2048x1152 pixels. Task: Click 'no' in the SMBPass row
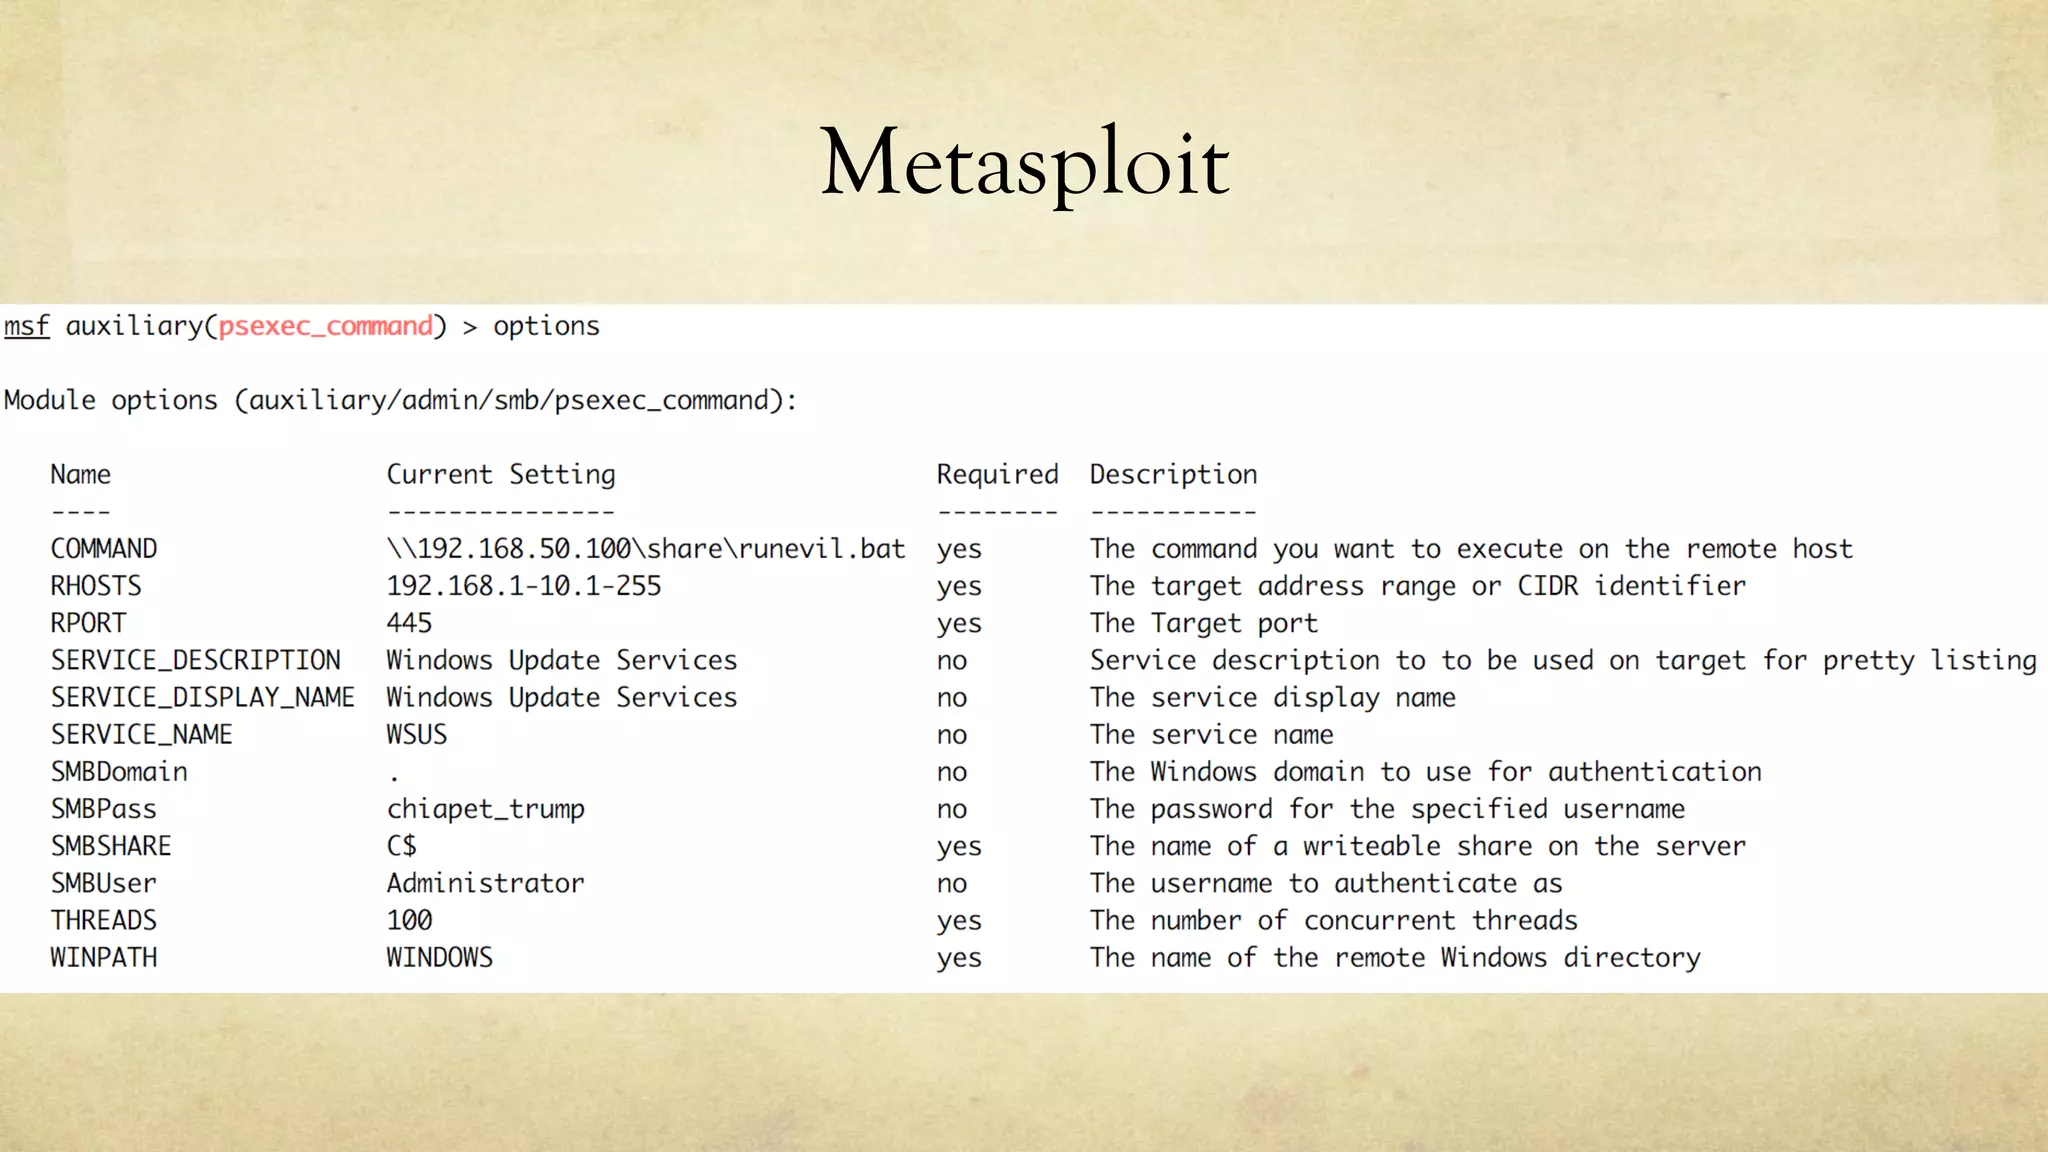[x=952, y=810]
